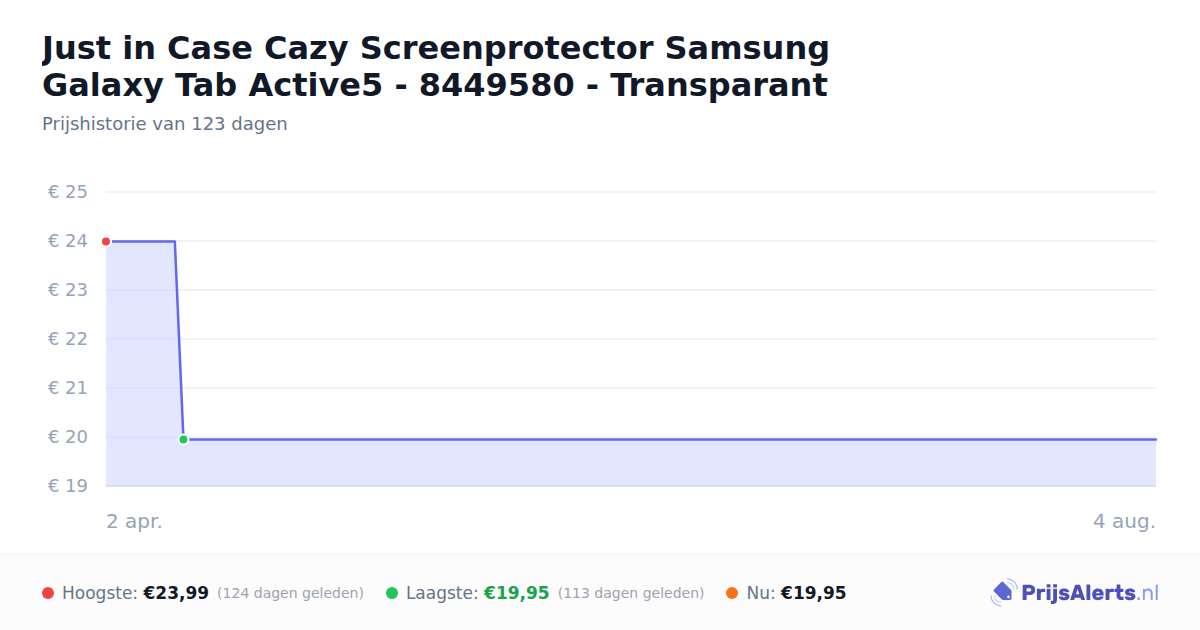
Task: Click the red dot beside Hoogste
Action: [x=48, y=593]
